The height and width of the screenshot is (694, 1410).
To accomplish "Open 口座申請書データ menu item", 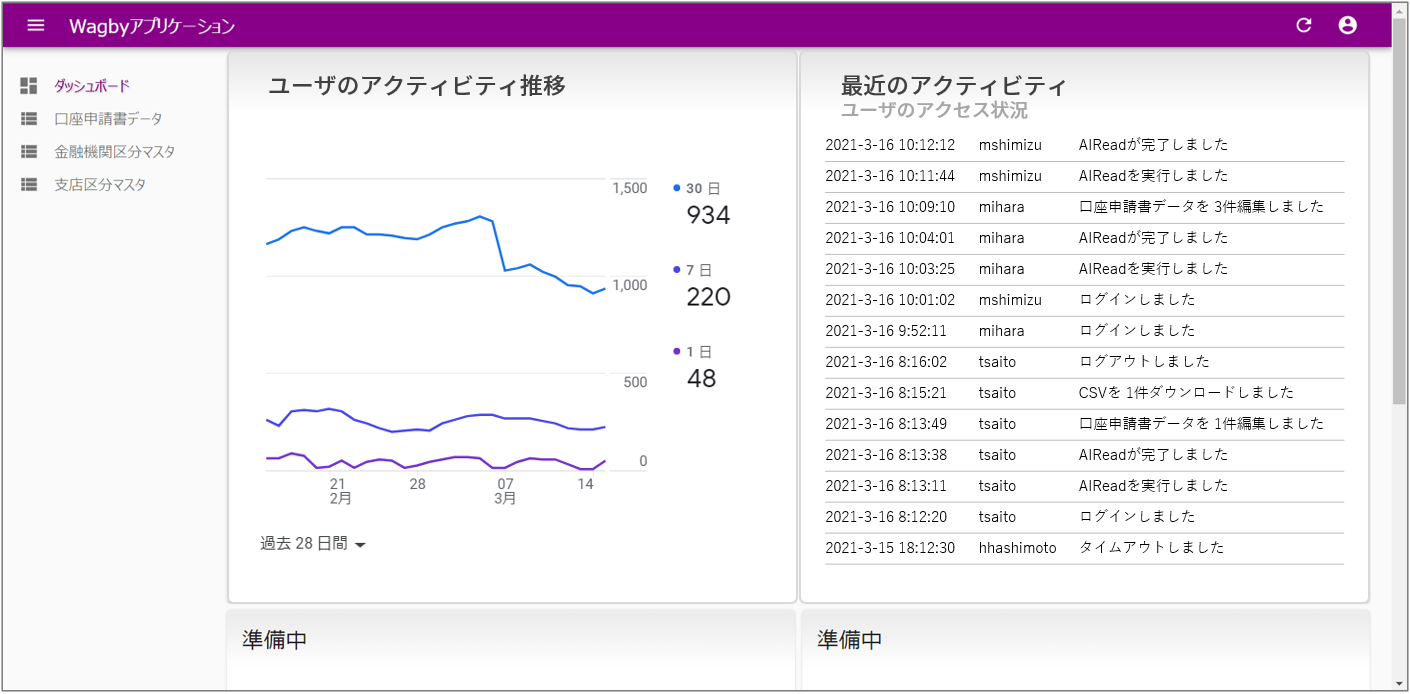I will pyautogui.click(x=108, y=119).
